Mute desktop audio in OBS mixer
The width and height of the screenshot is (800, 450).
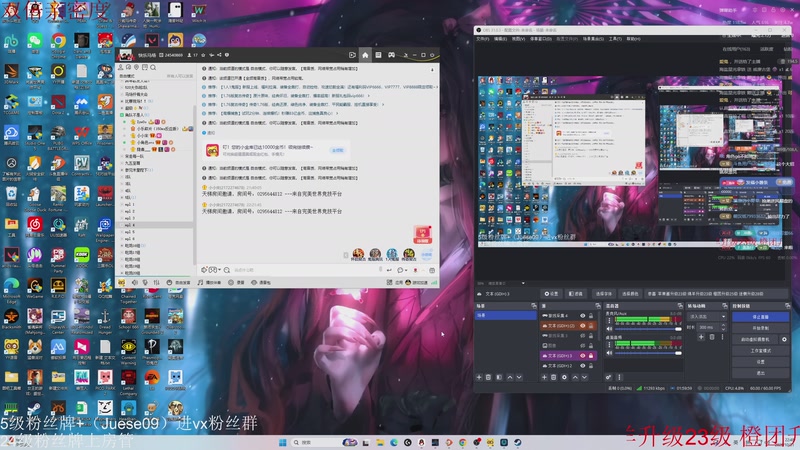[609, 353]
